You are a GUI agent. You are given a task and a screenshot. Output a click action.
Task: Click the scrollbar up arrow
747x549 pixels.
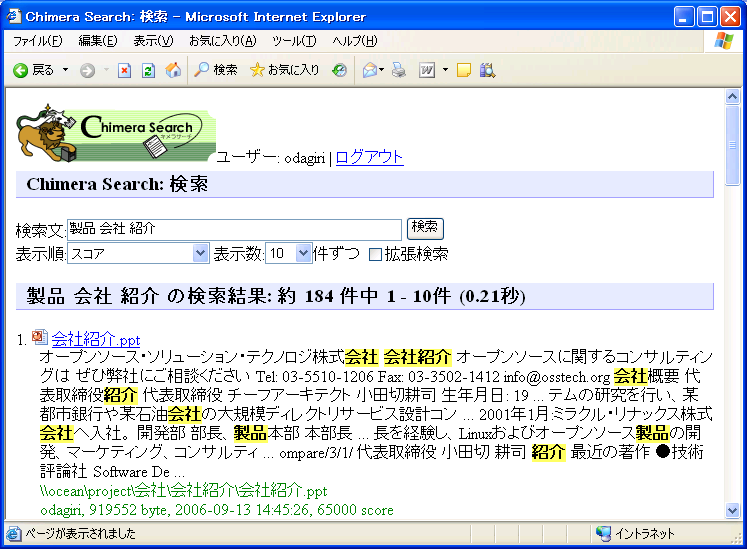[732, 97]
